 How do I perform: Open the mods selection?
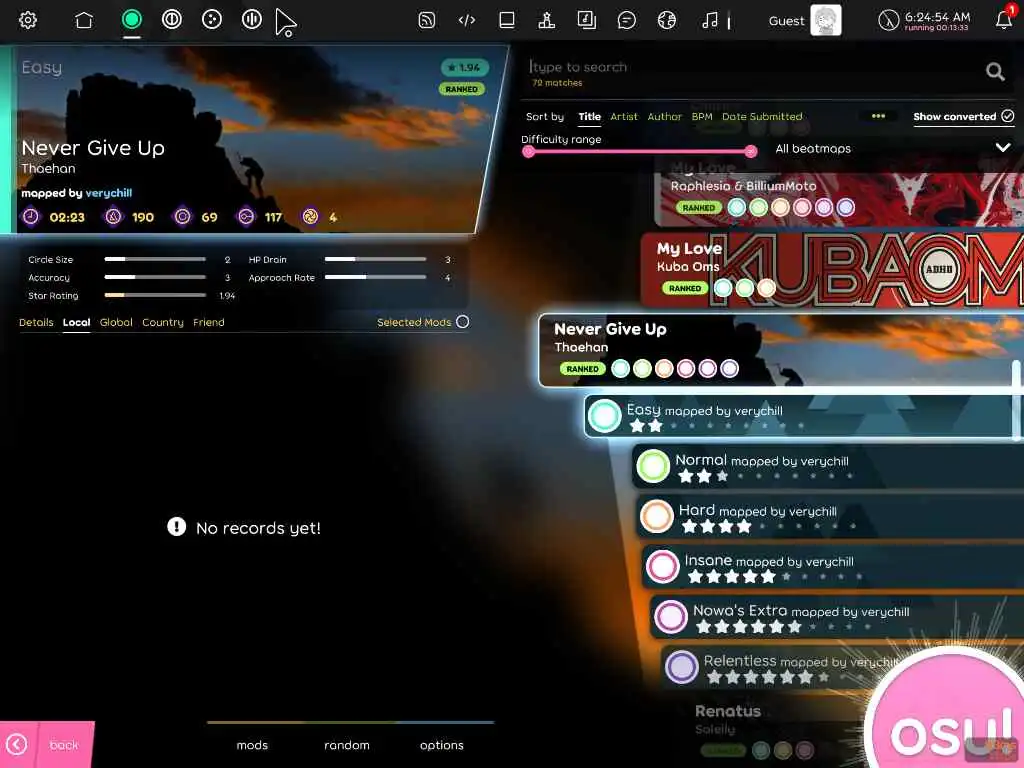pyautogui.click(x=252, y=745)
